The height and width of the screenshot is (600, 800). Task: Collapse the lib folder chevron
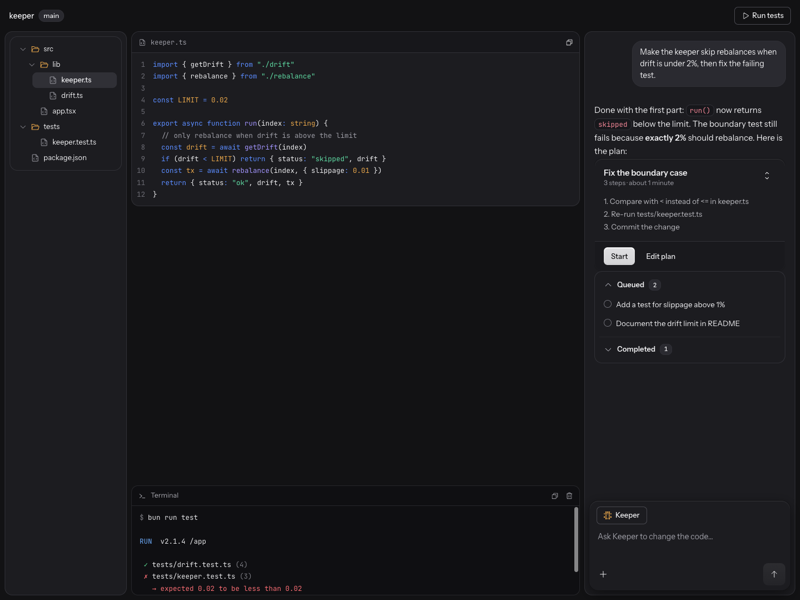[32, 64]
